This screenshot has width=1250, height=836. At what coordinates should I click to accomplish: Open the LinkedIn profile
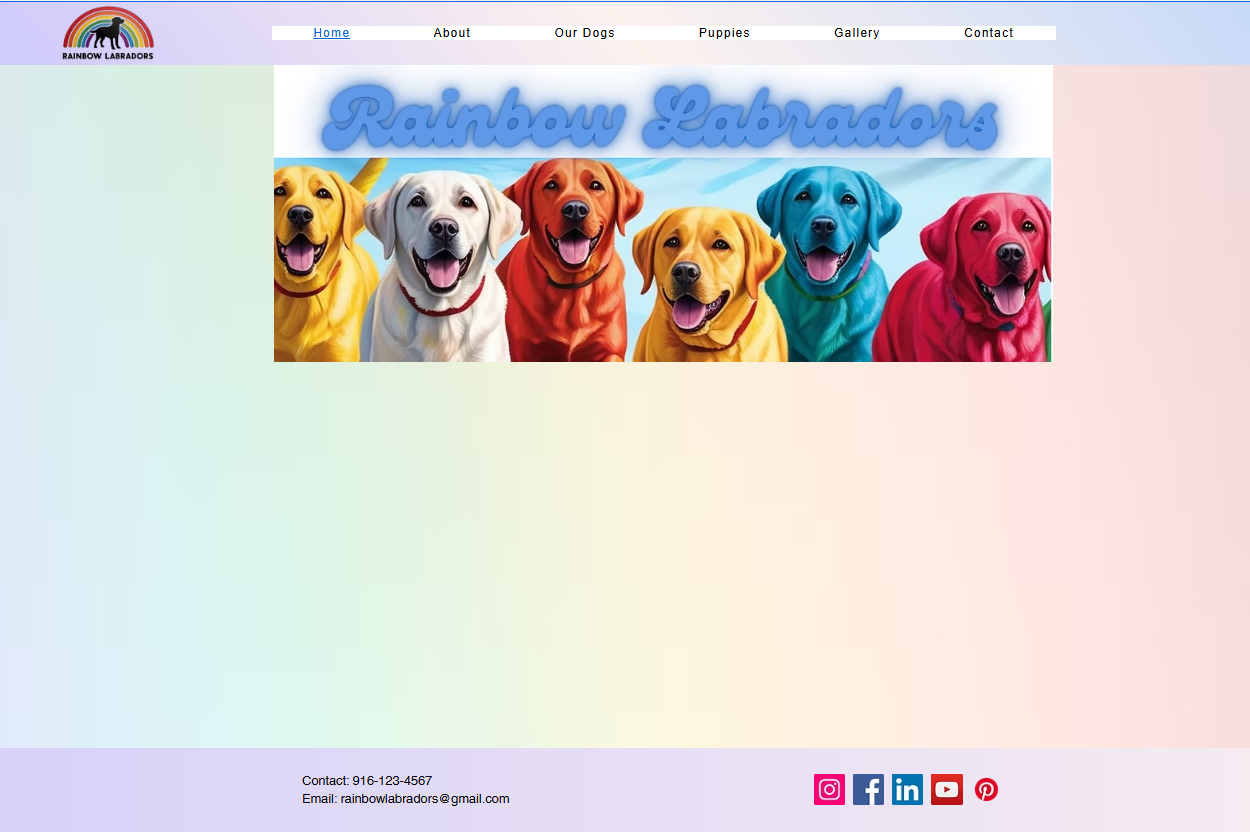tap(907, 789)
